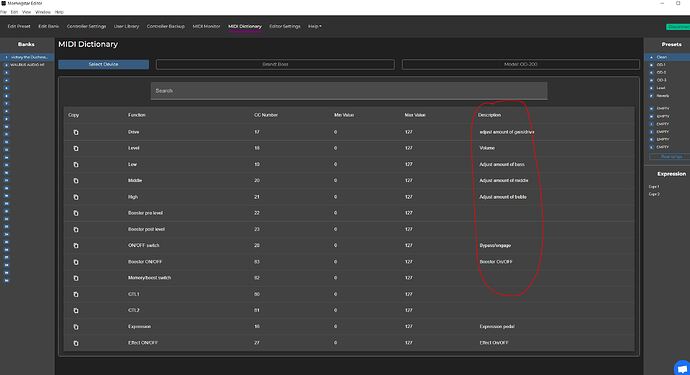Copy the Booster pre level row
Viewport: 690px width, 375px height.
[76, 213]
